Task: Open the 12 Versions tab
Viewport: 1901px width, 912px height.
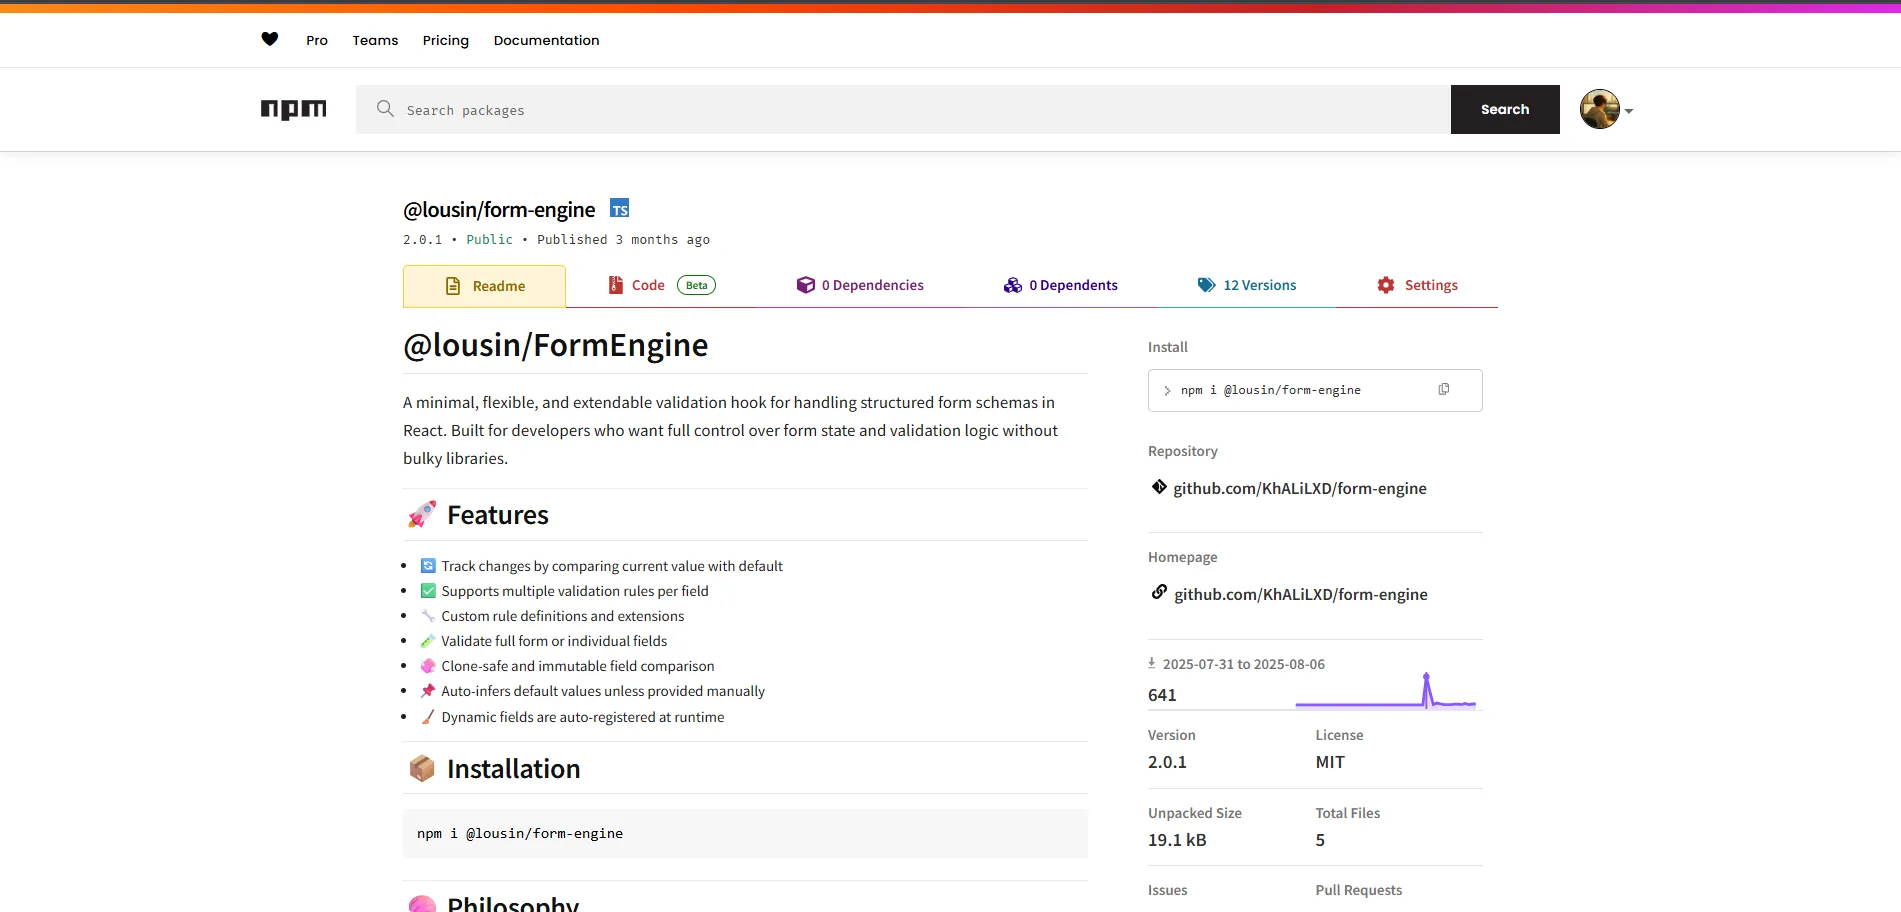Action: click(1247, 285)
